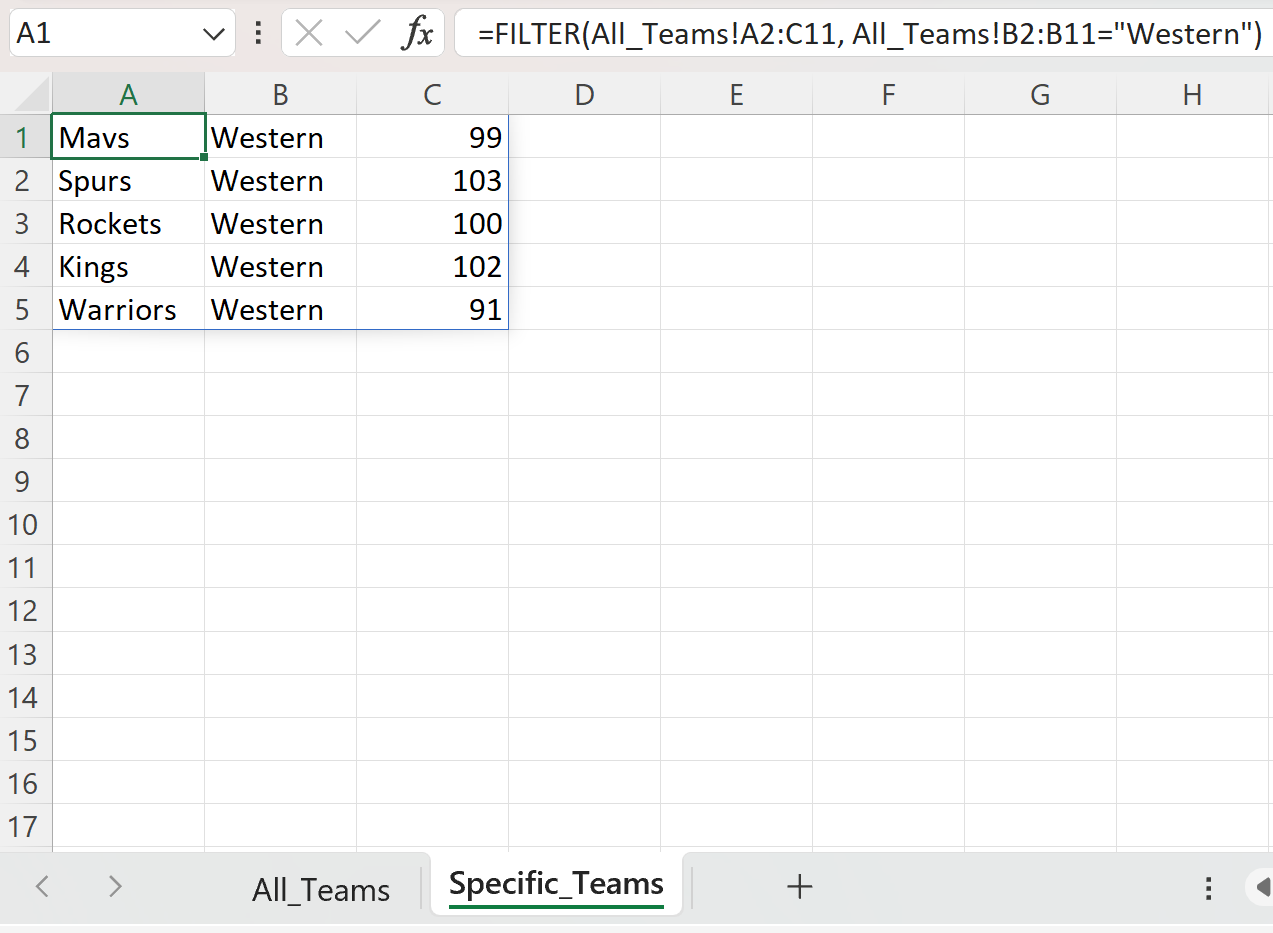Add a new sheet with the plus icon

799,886
